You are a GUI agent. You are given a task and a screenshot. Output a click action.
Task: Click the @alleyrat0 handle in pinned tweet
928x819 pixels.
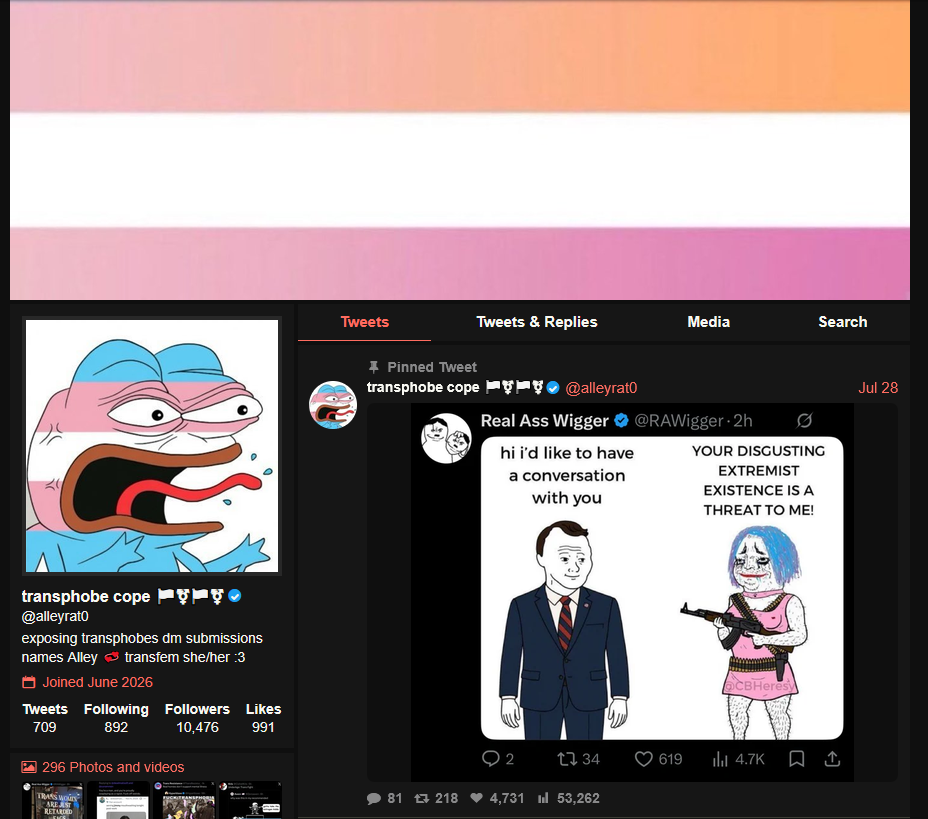click(601, 388)
